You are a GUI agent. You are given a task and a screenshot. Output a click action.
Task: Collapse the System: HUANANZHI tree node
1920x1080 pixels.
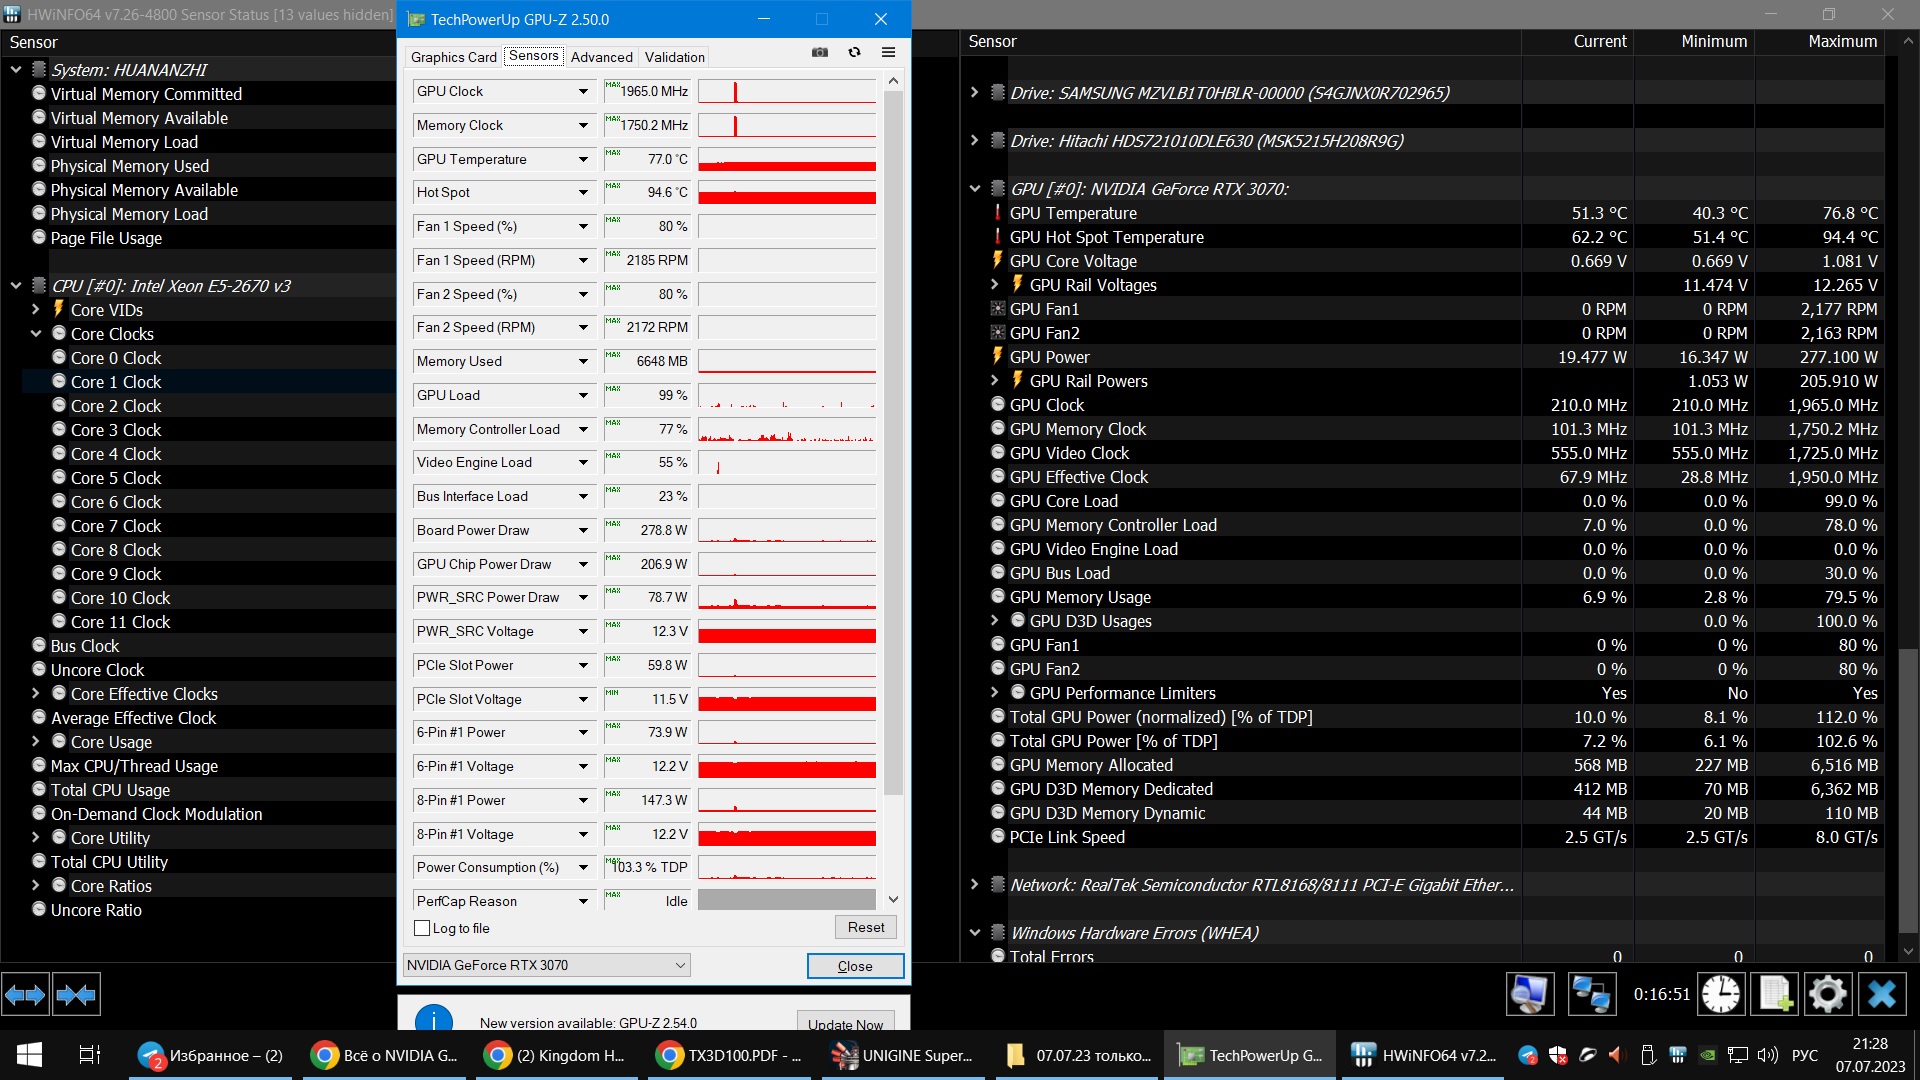tap(16, 69)
